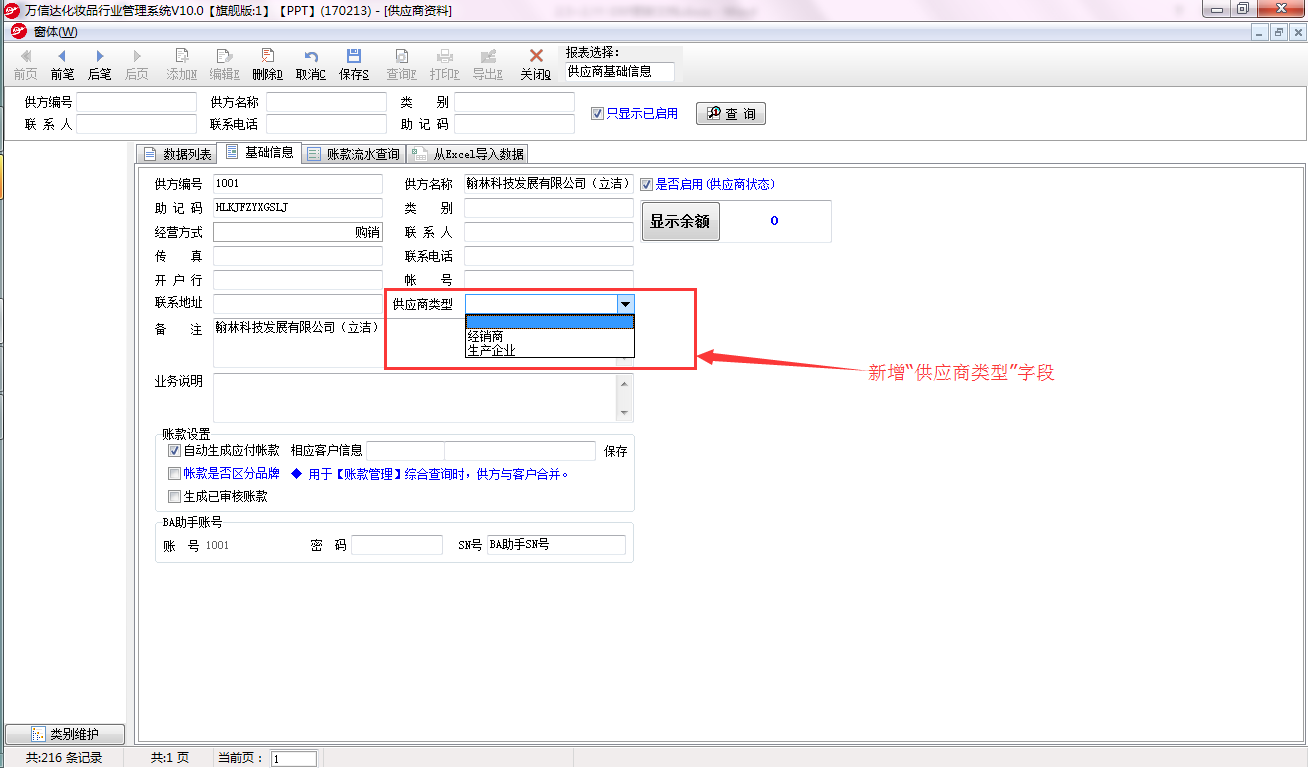Jump to last page (后页)
The height and width of the screenshot is (768, 1308).
pos(137,64)
